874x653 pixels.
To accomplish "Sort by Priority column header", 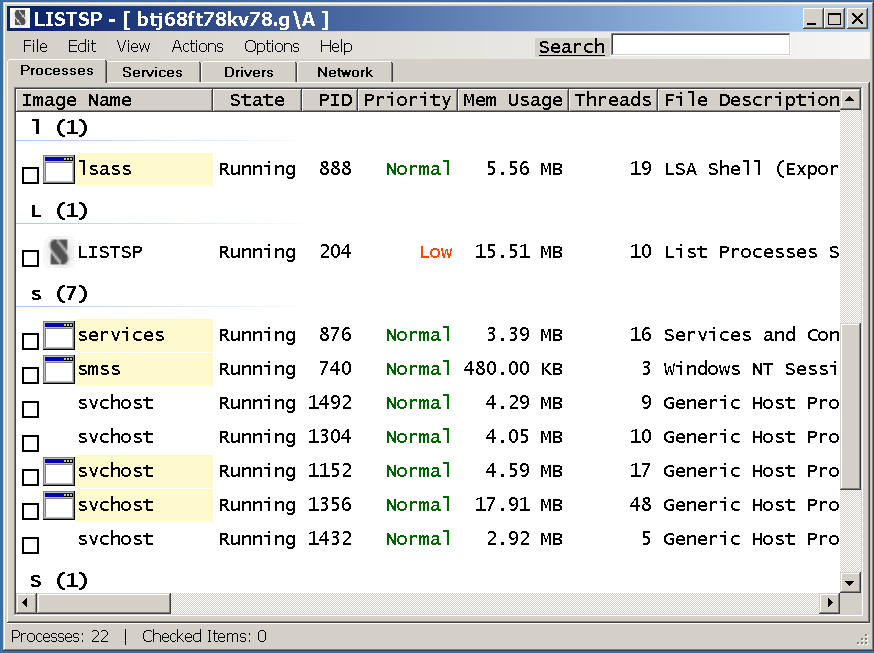I will pyautogui.click(x=407, y=100).
